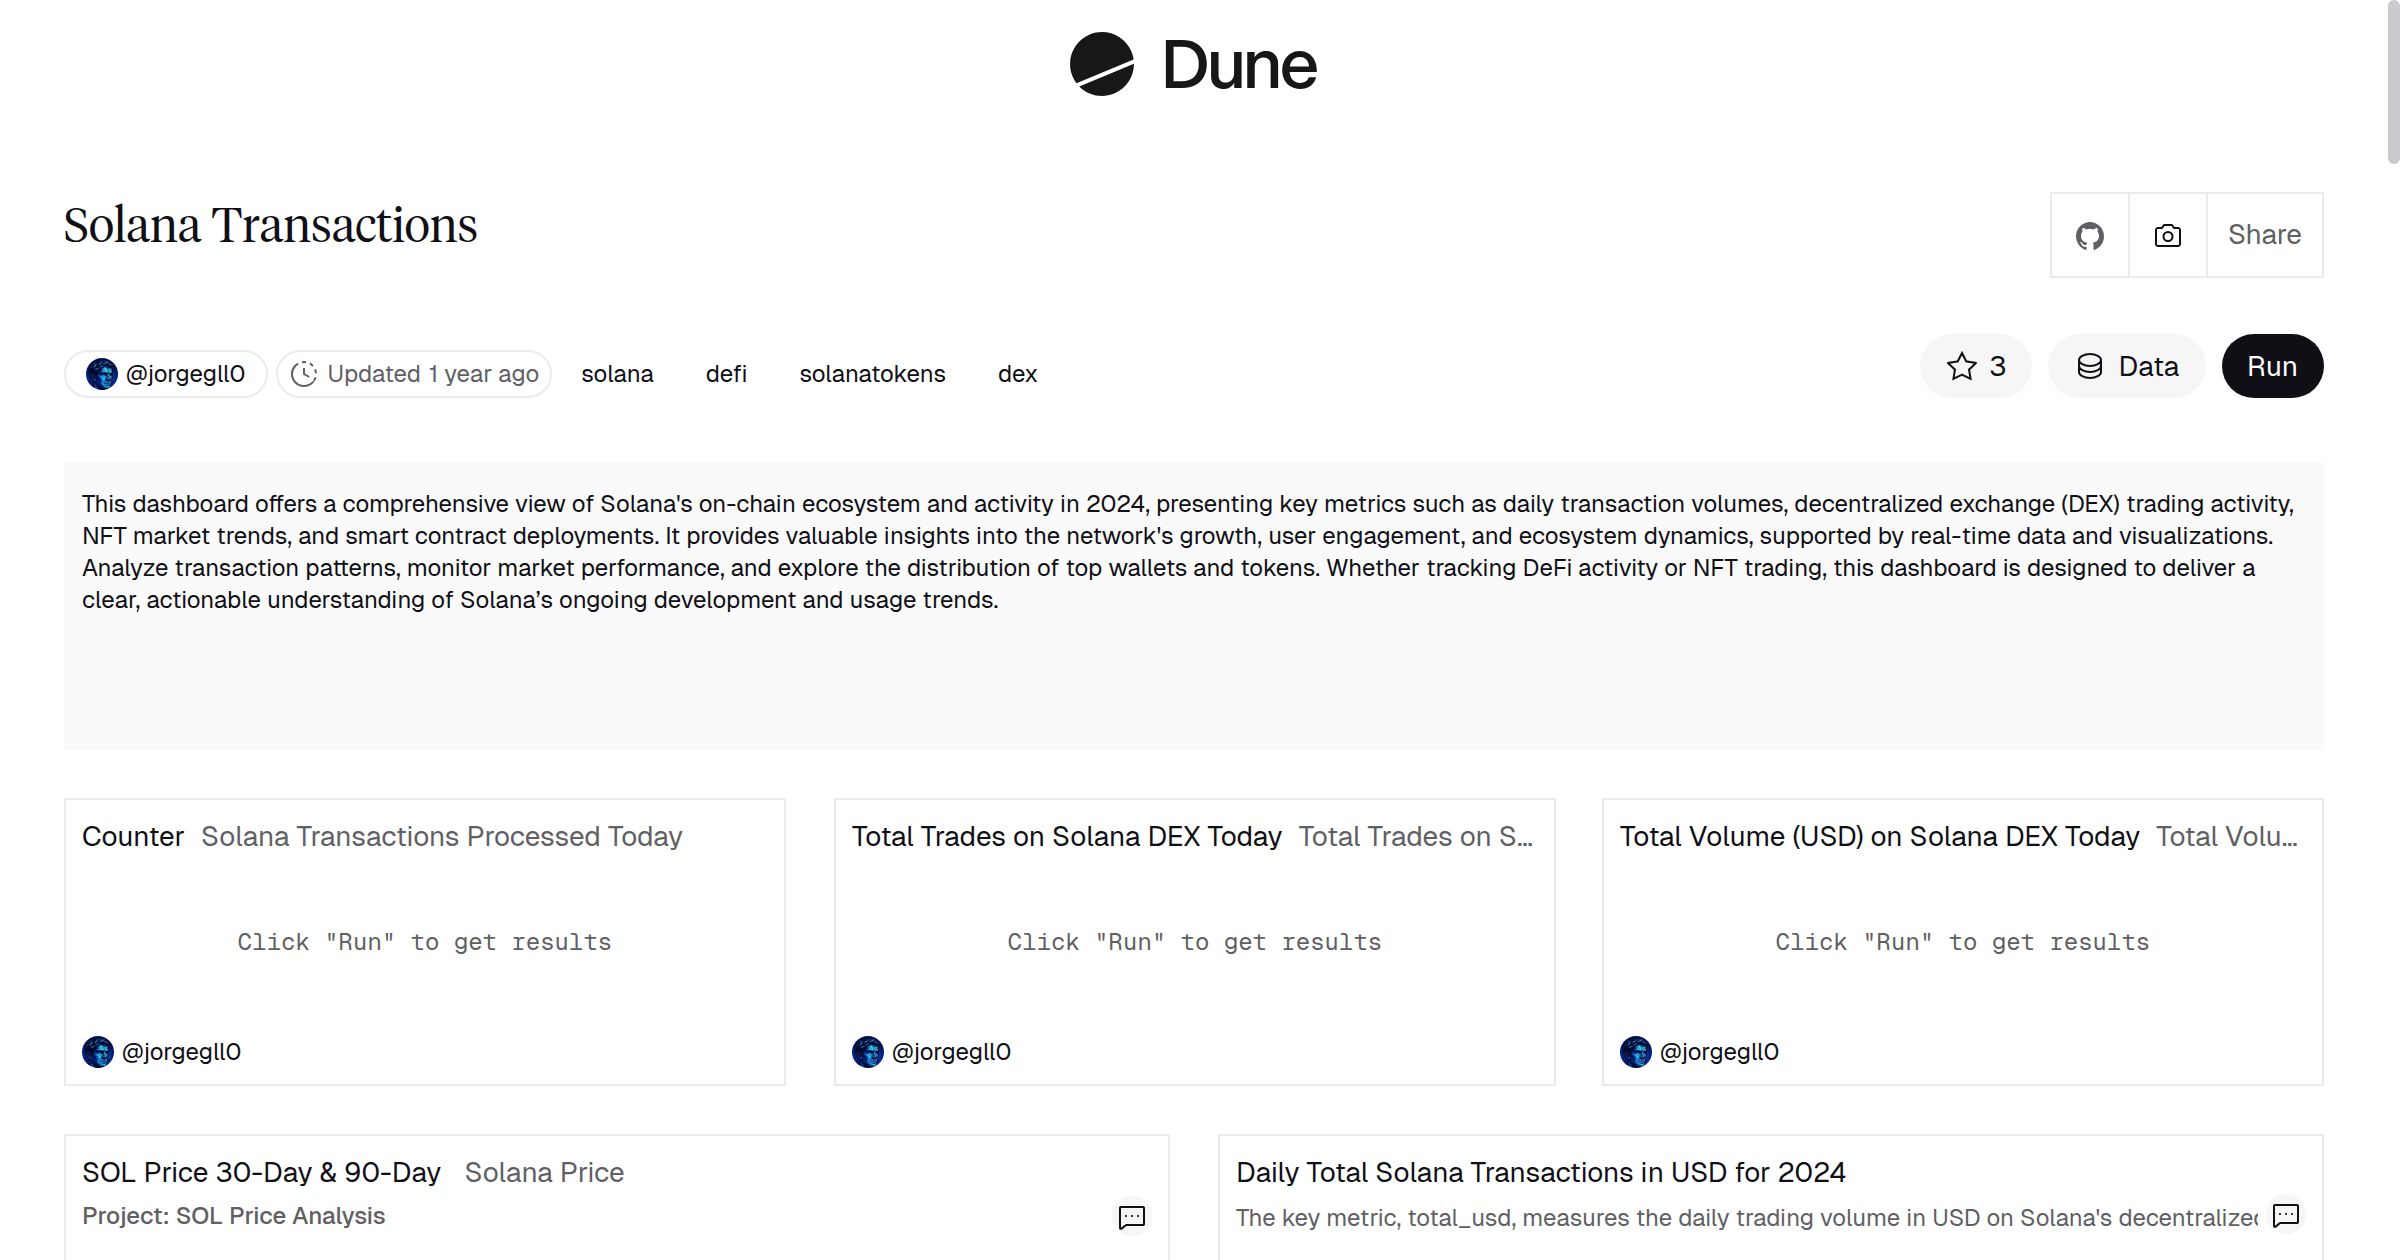The height and width of the screenshot is (1260, 2400).
Task: Open the defi tag
Action: pos(725,373)
